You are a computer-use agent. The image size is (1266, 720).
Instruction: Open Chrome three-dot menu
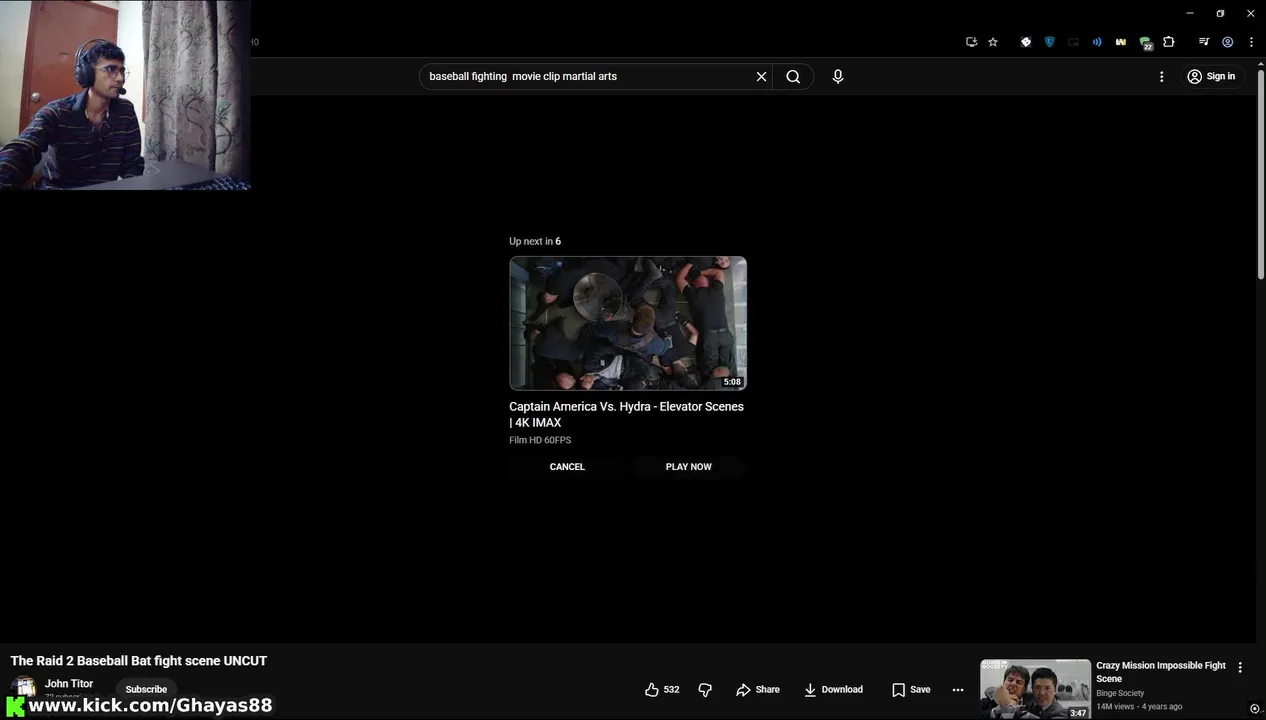[x=1251, y=42]
